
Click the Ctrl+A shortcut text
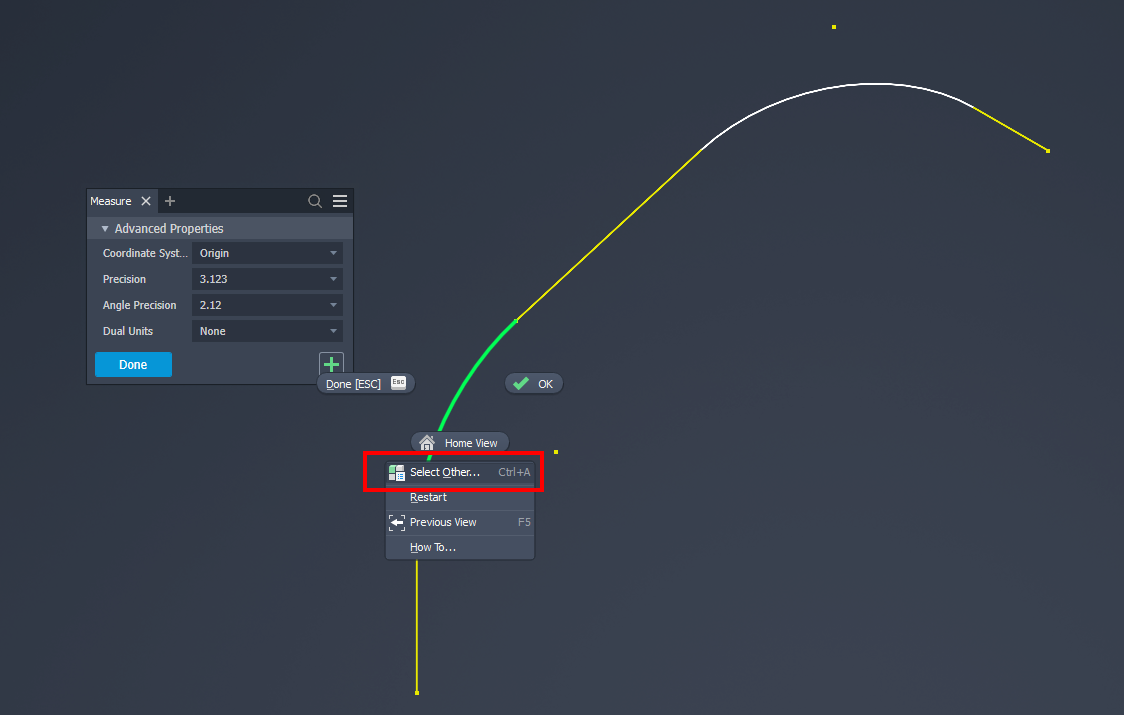tap(514, 472)
